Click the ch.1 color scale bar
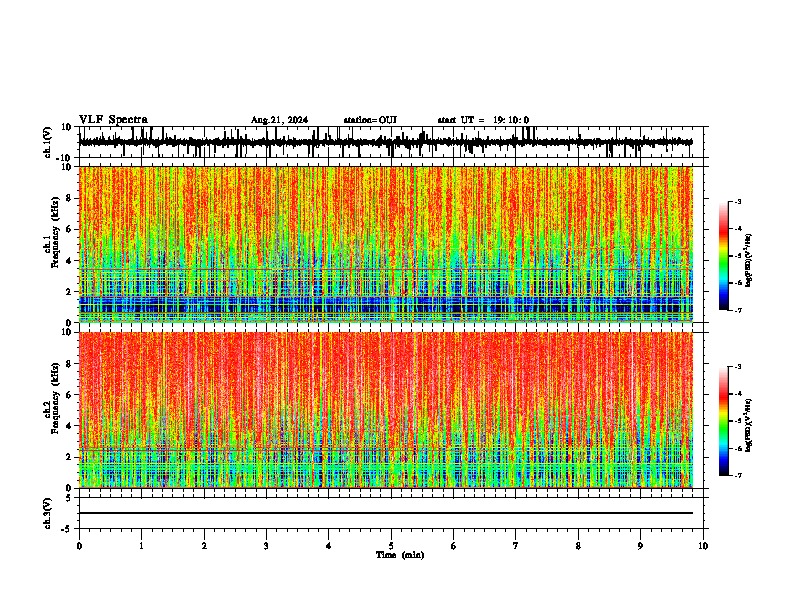Screen dimensions: 792x612 click(x=723, y=256)
